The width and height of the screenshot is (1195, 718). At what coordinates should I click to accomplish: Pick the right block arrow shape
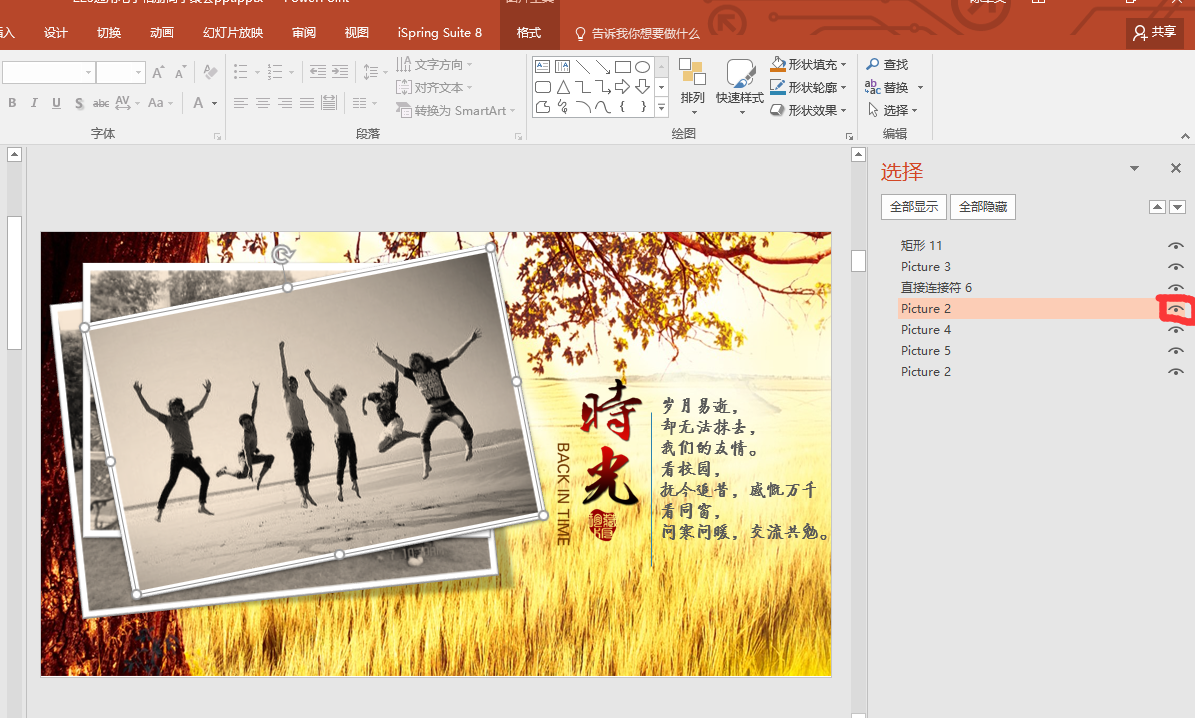[623, 87]
